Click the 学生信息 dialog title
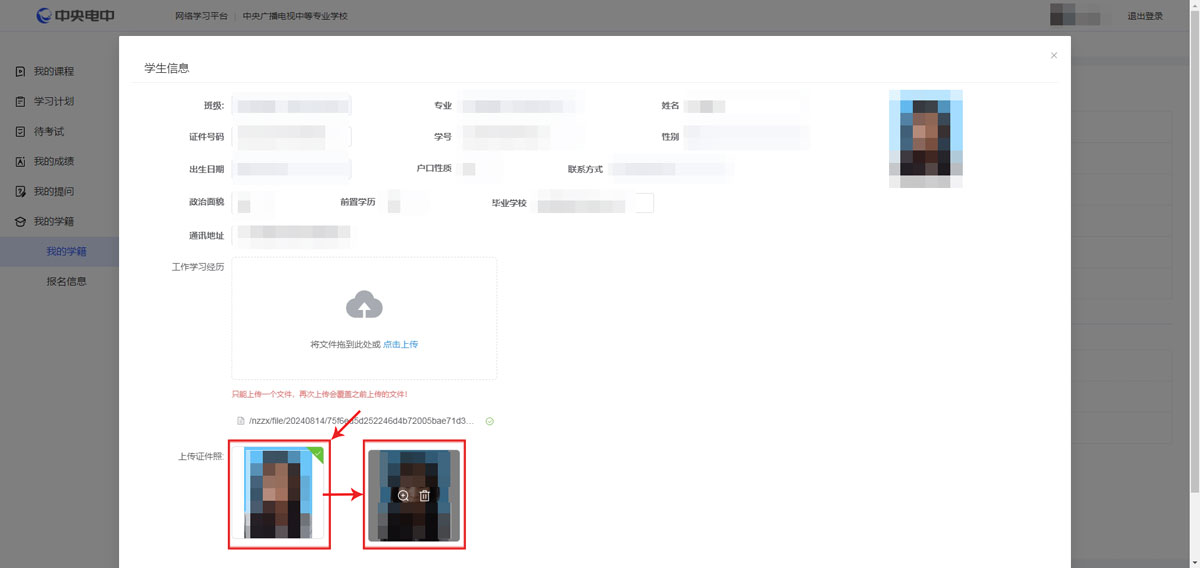Viewport: 1200px width, 568px height. click(167, 68)
